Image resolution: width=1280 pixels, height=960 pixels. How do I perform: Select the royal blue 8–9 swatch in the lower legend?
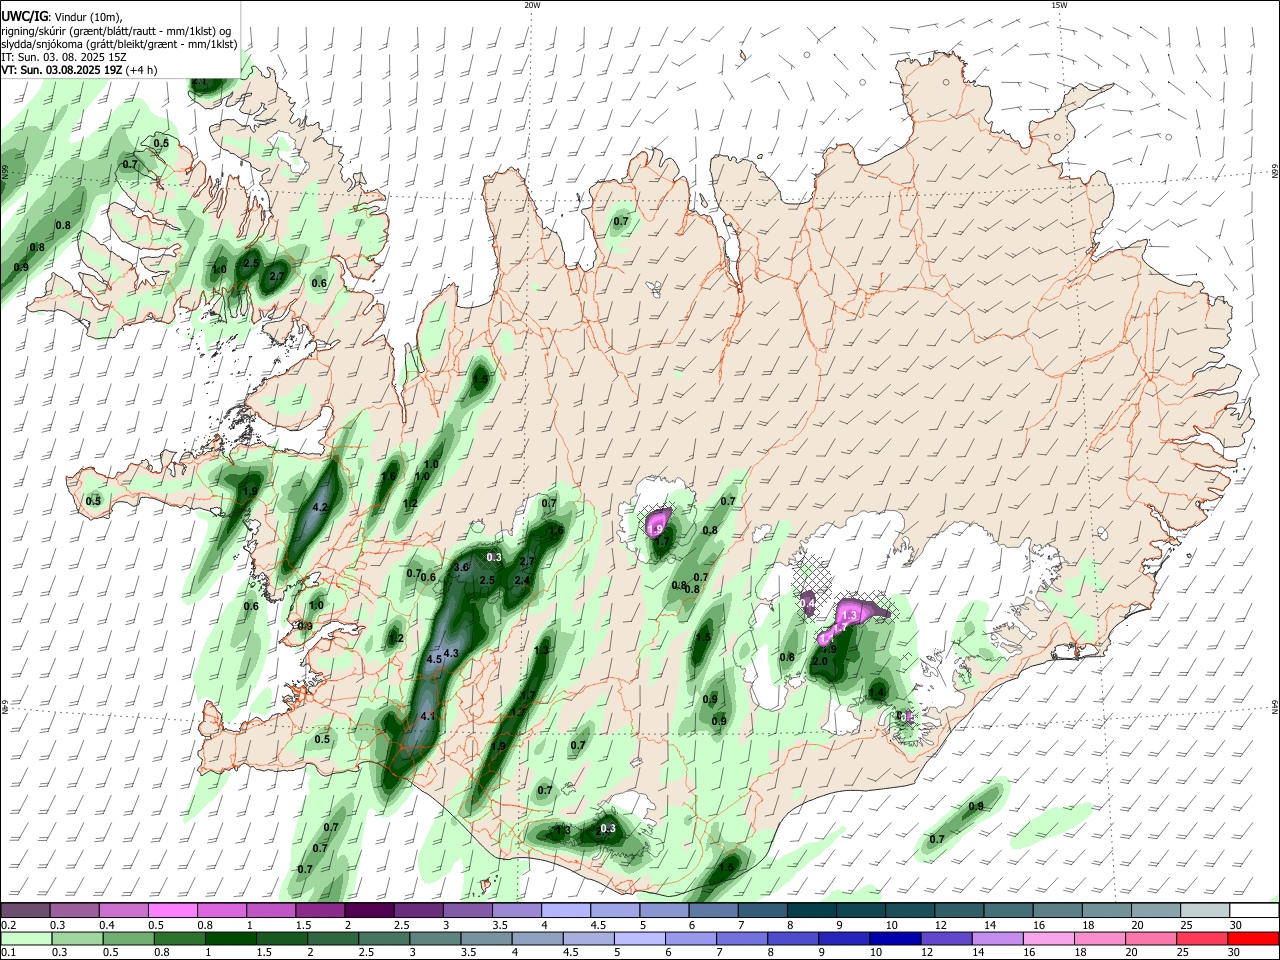793,938
